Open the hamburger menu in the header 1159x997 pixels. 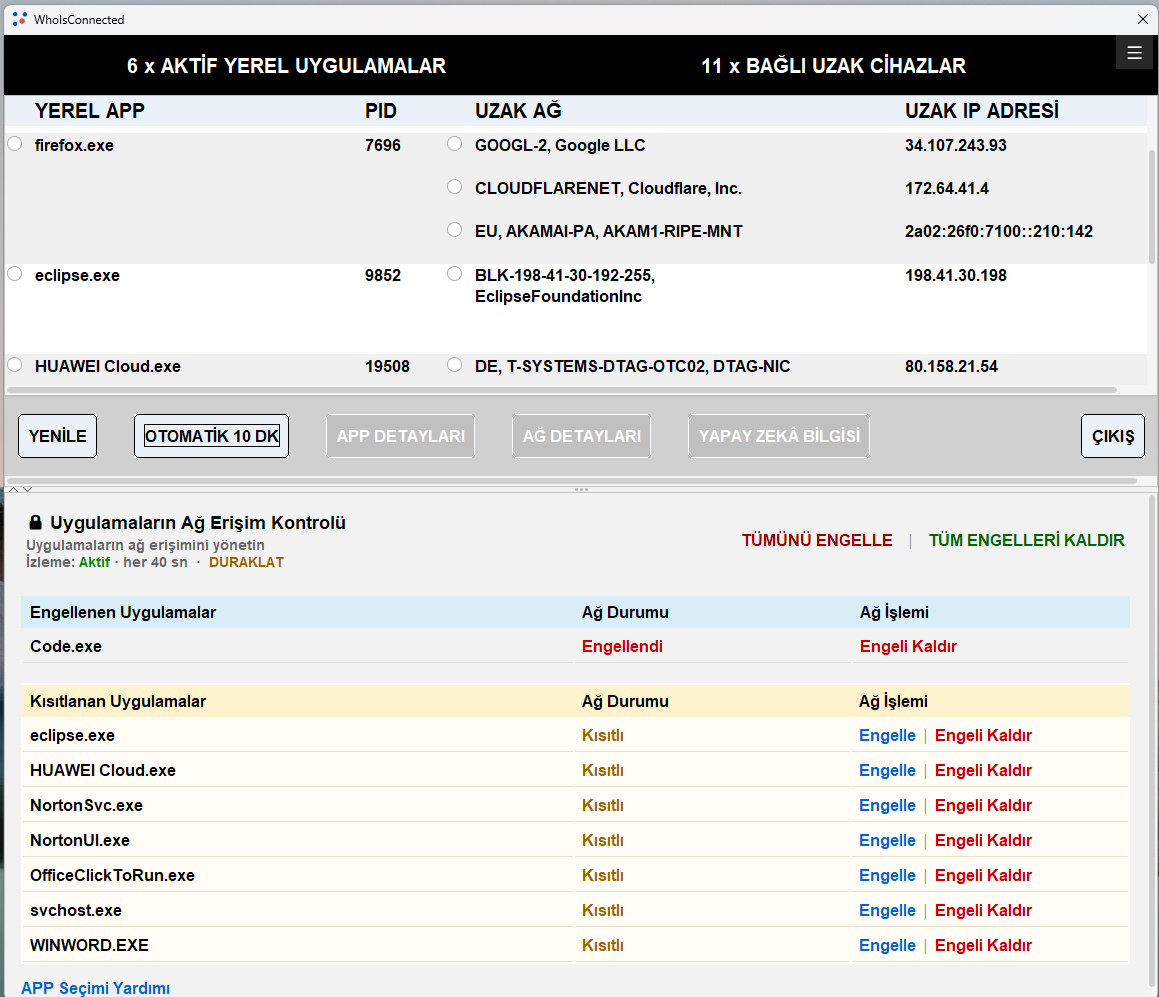(1134, 53)
